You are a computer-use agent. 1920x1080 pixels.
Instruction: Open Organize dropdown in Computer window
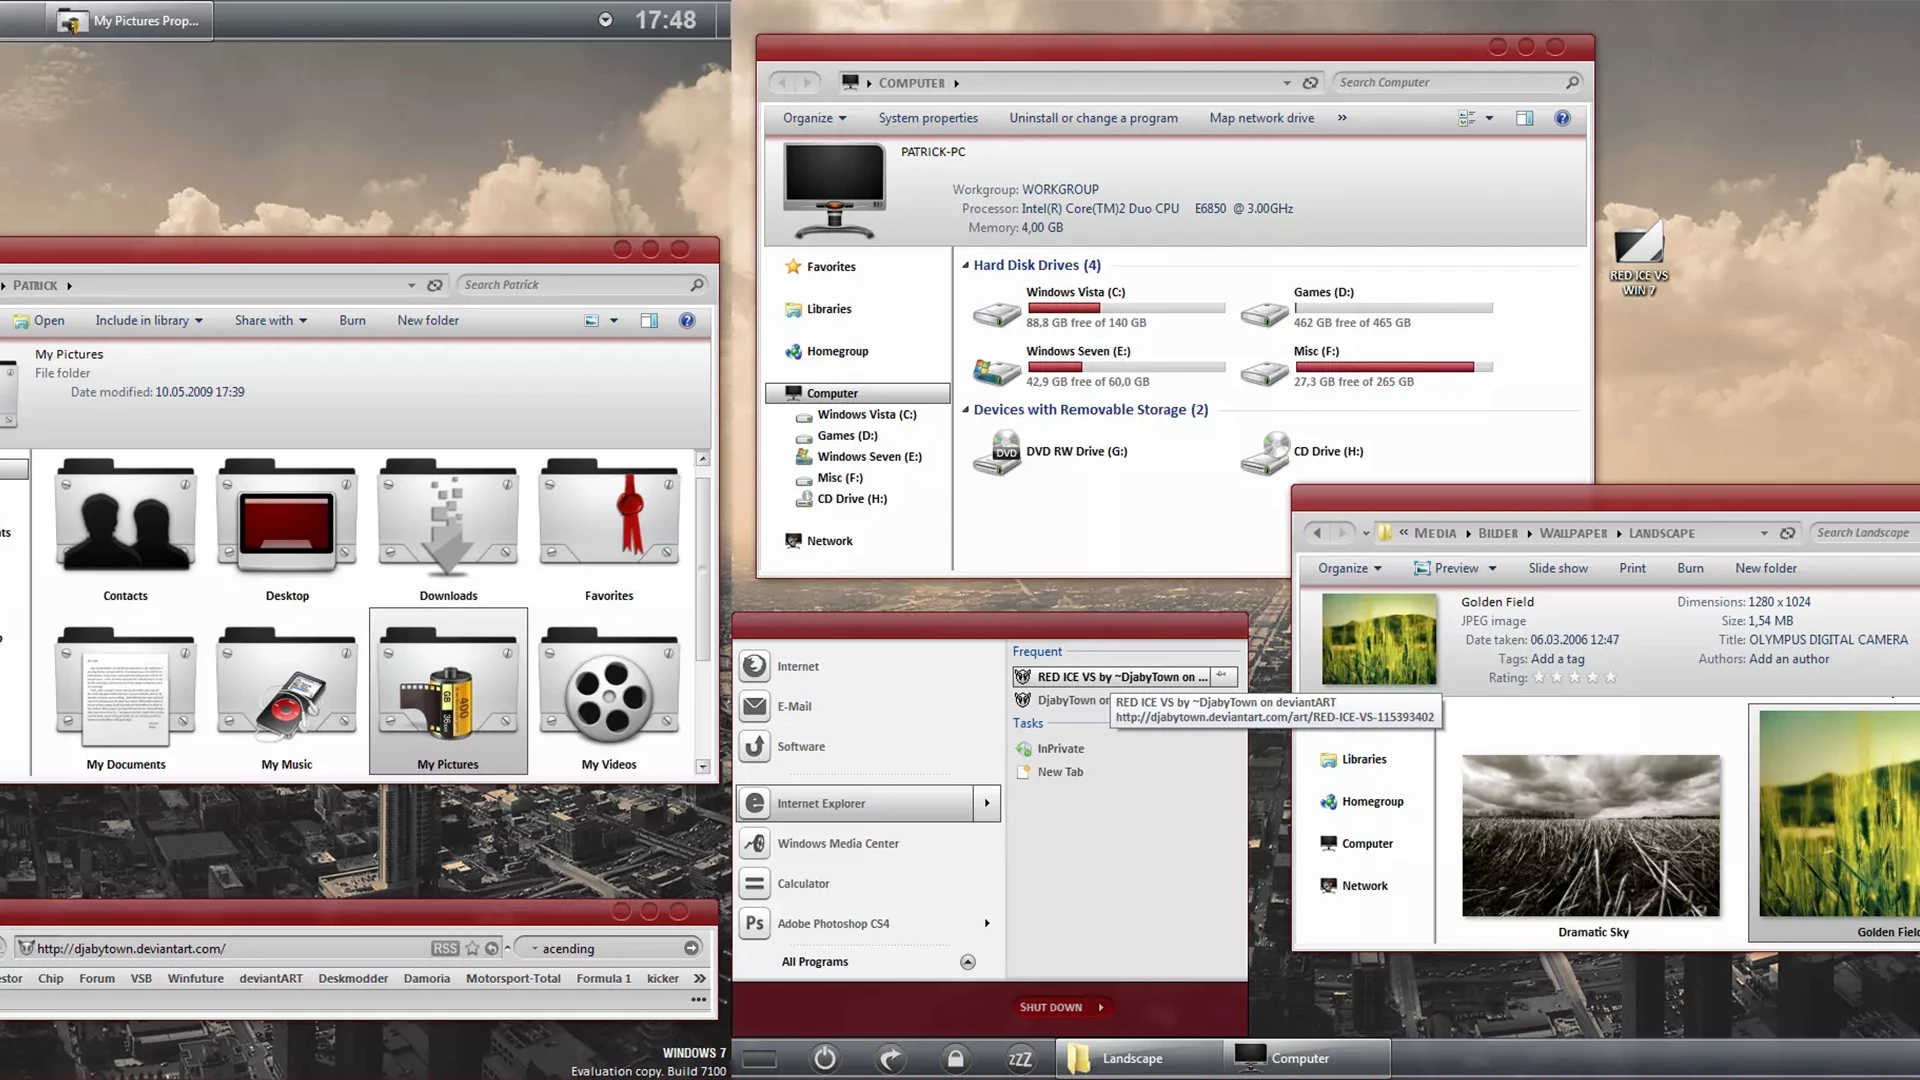click(814, 118)
